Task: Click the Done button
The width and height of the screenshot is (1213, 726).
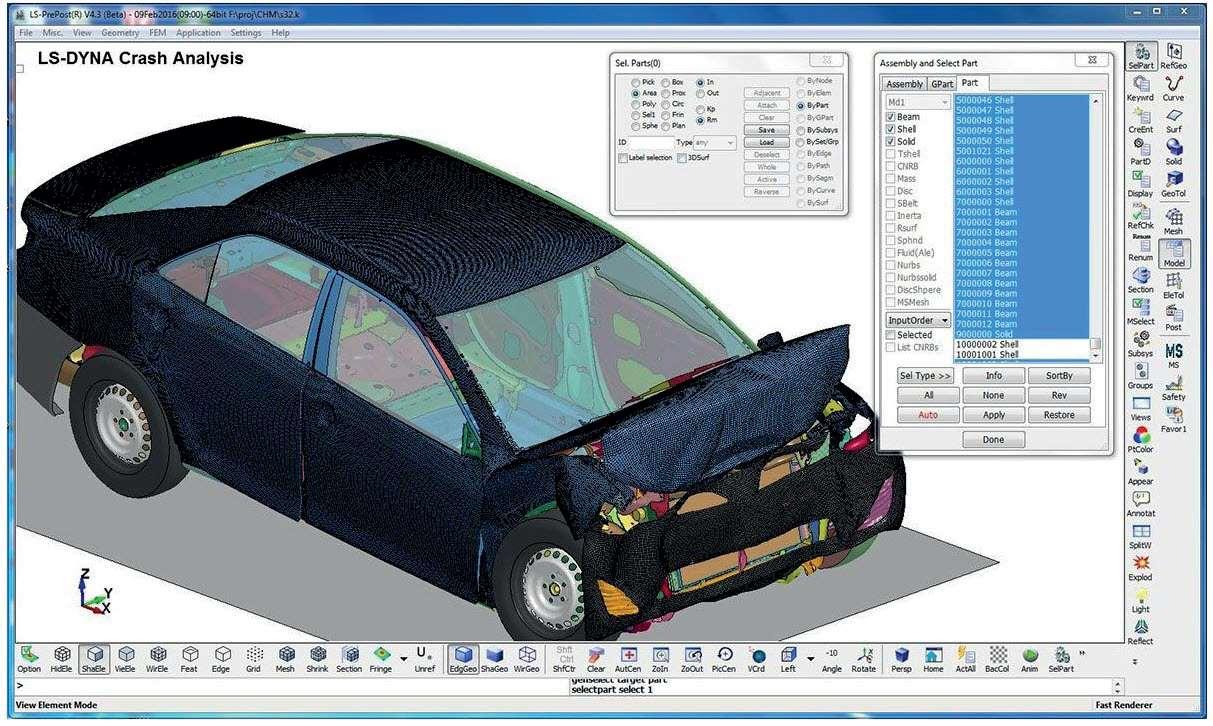Action: coord(993,439)
